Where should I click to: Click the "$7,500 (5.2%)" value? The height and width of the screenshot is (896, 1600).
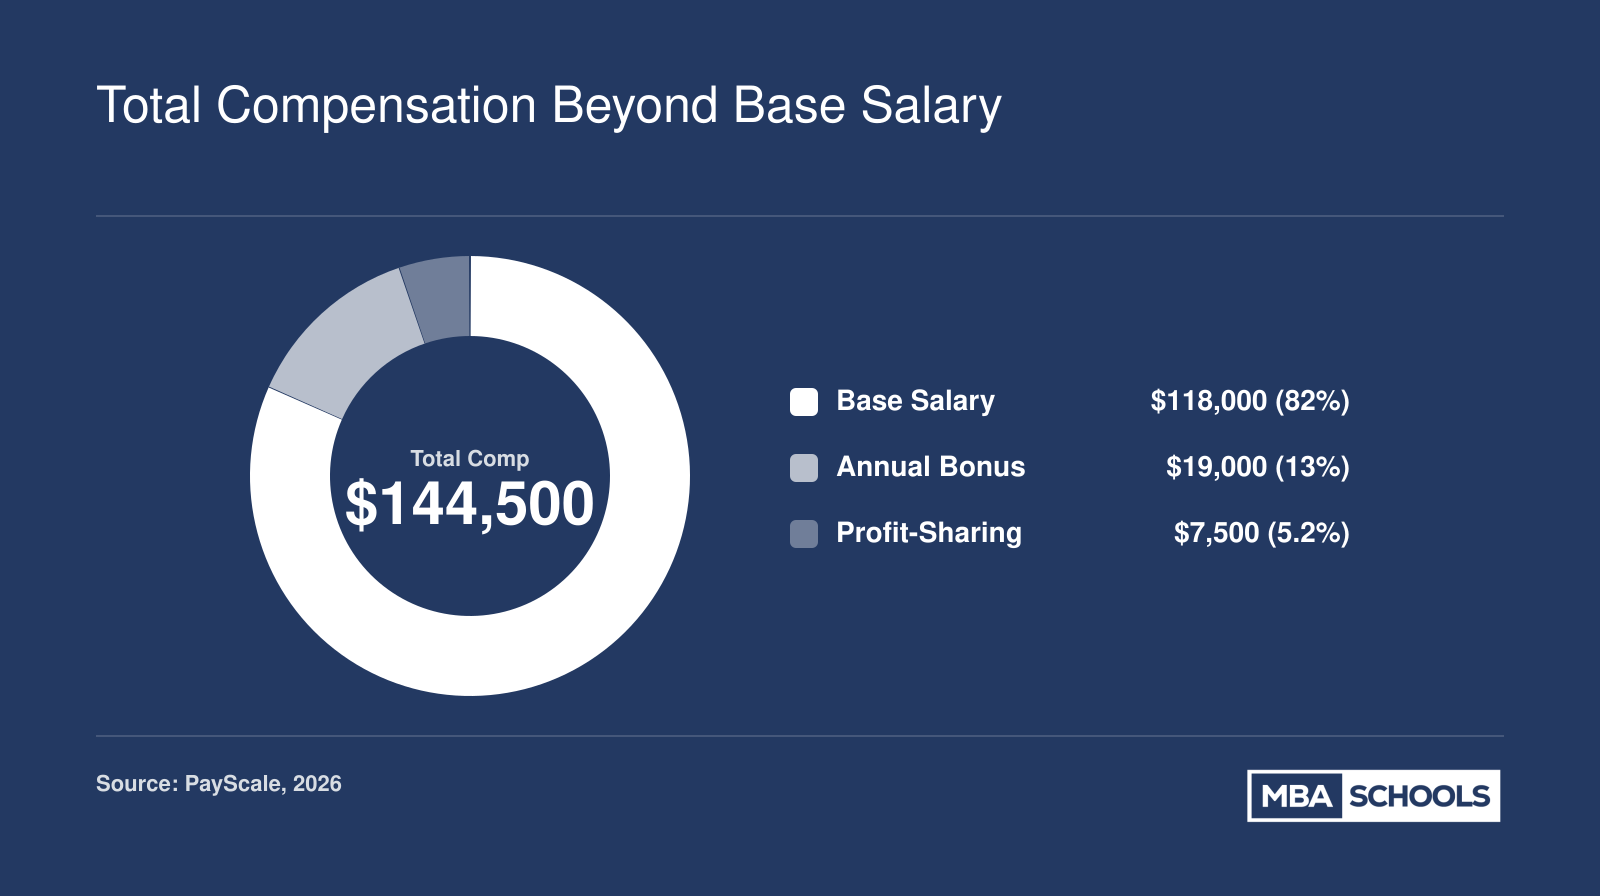pyautogui.click(x=1262, y=533)
